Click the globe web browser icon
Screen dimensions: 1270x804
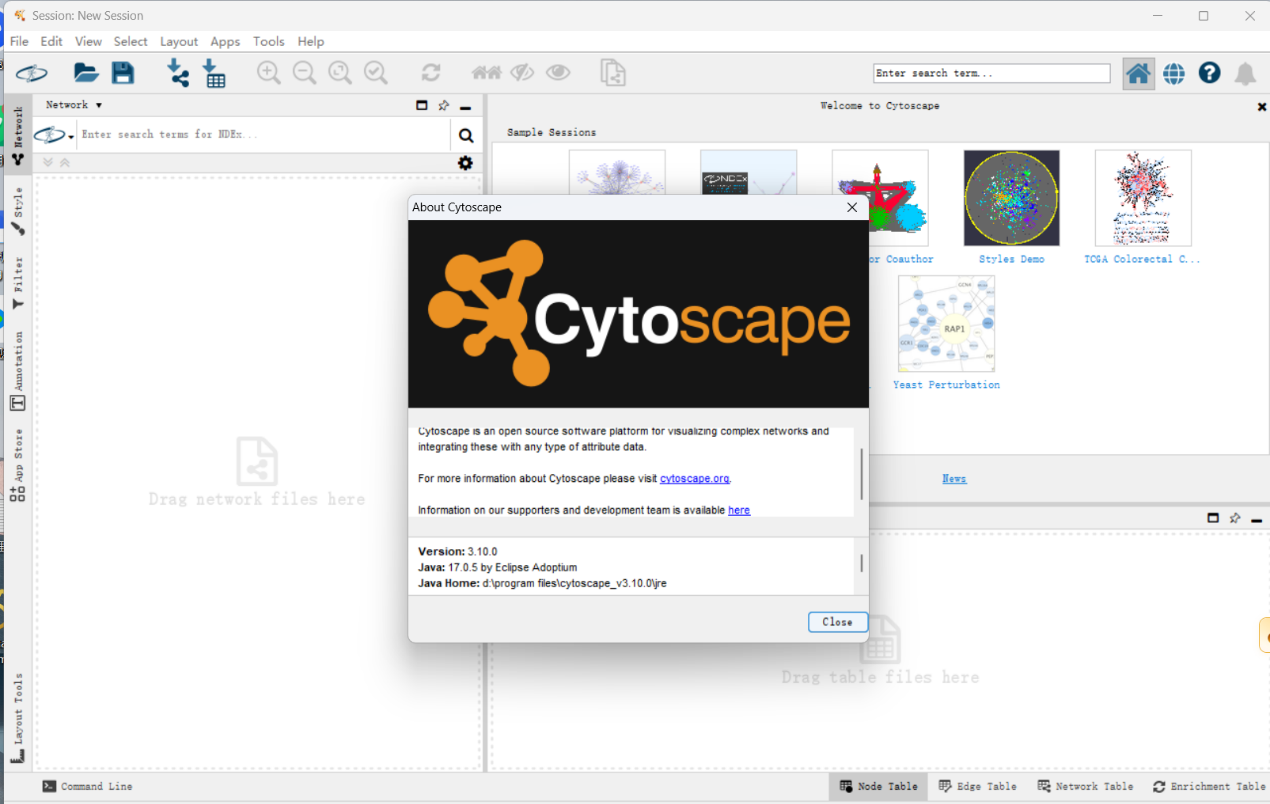pos(1174,73)
